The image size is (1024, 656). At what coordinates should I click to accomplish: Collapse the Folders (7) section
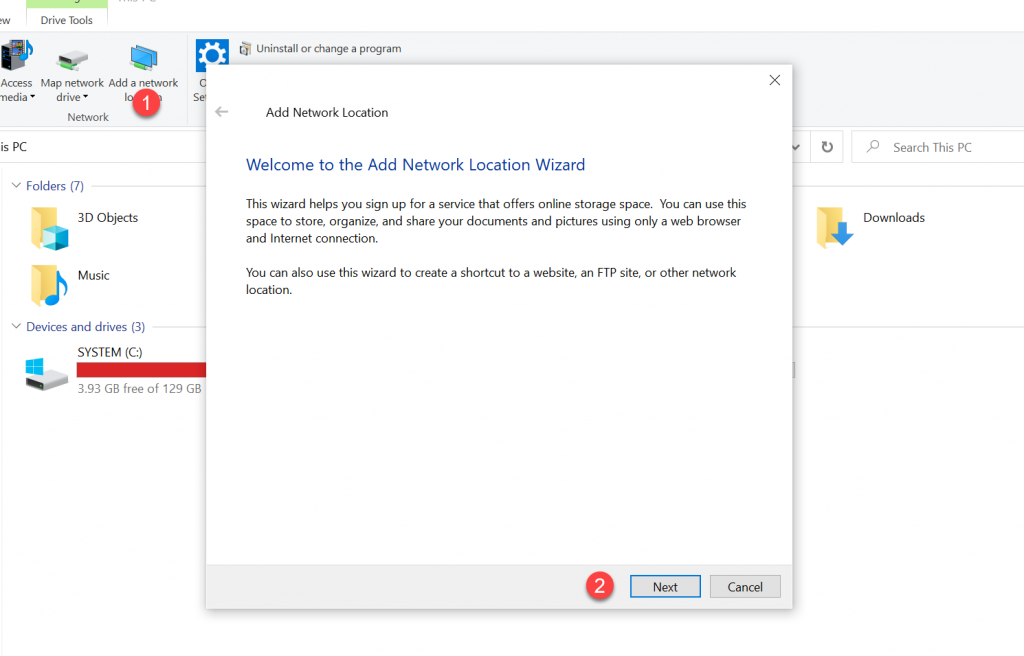(15, 185)
